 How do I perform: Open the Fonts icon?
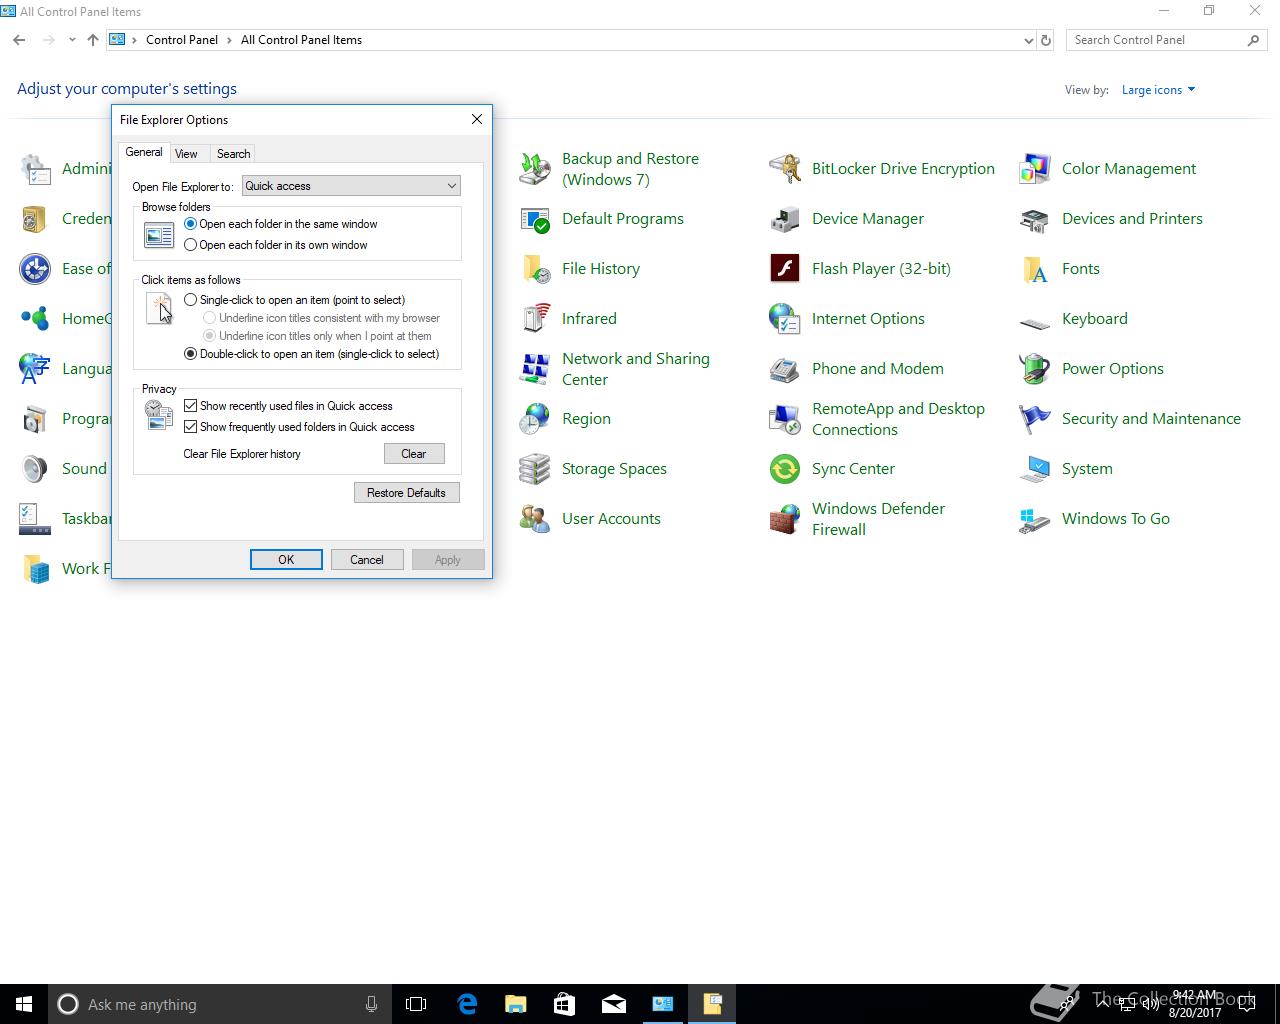coord(1035,269)
